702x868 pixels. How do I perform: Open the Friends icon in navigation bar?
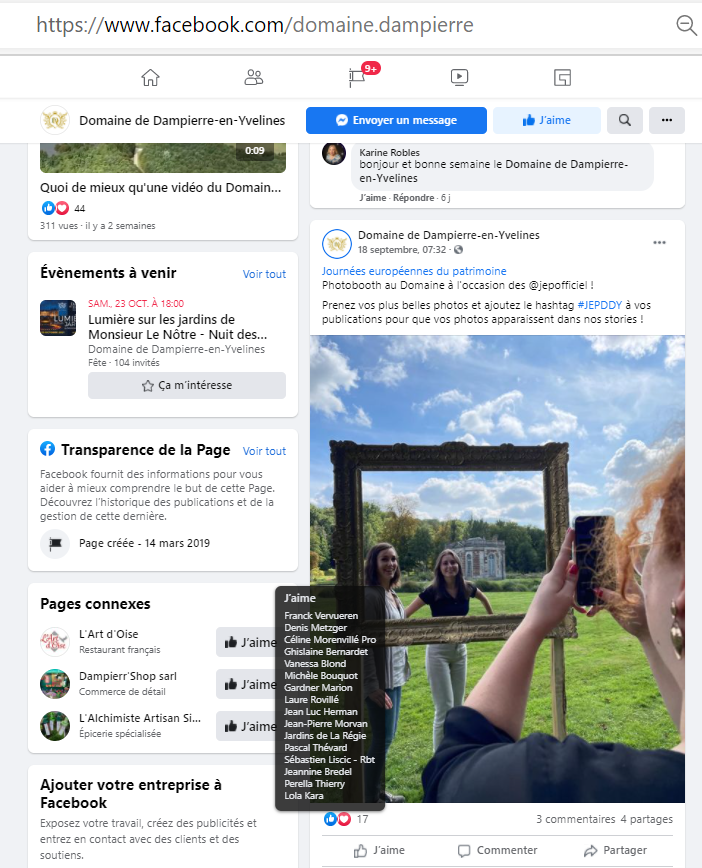254,78
